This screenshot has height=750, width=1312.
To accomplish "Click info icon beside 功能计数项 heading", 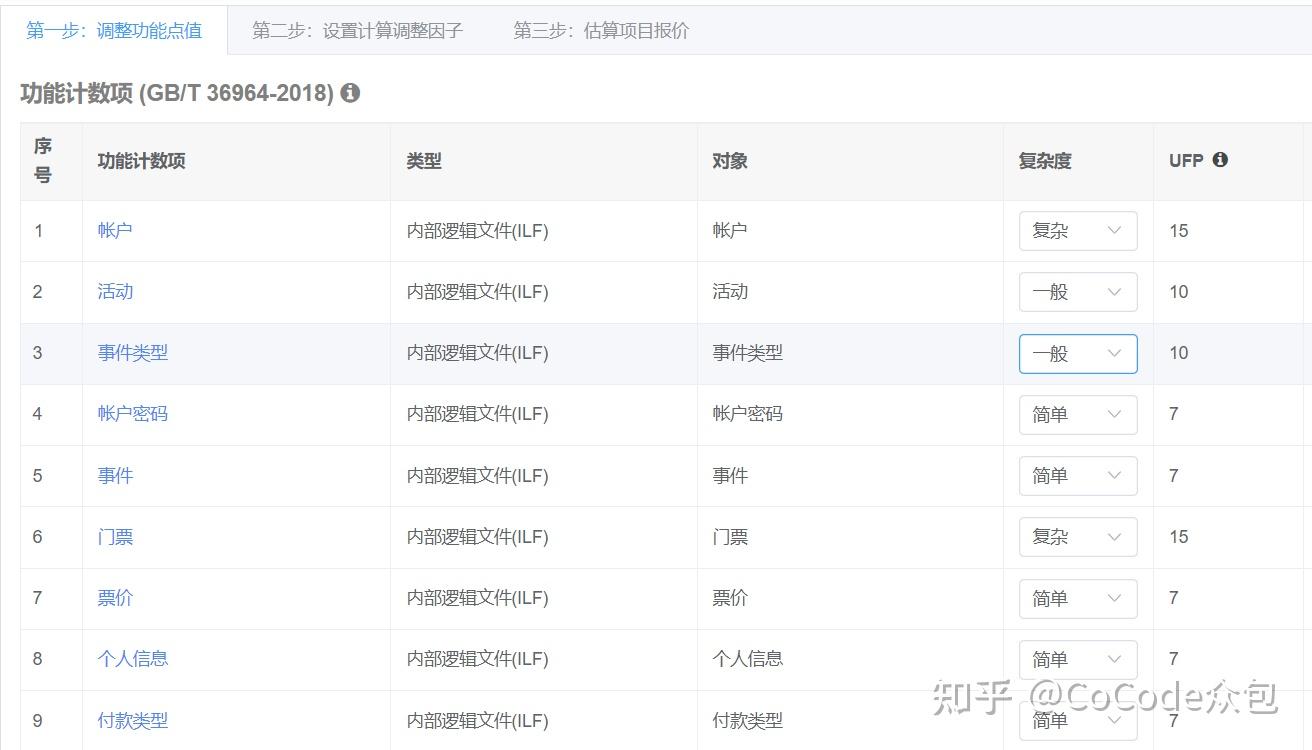I will [350, 93].
